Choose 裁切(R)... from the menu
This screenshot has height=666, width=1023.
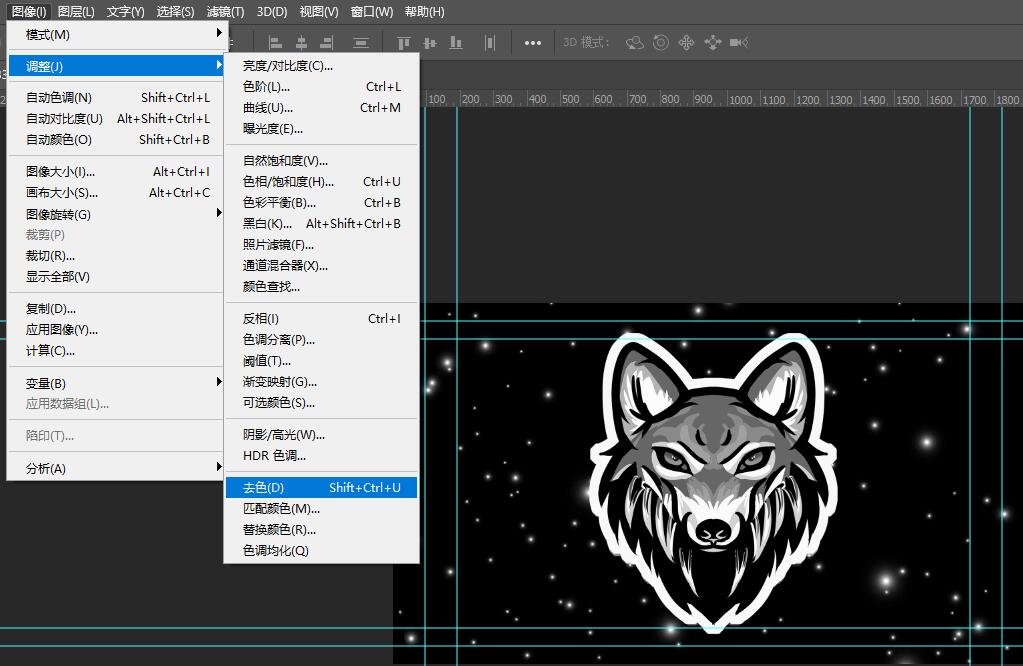[x=115, y=256]
